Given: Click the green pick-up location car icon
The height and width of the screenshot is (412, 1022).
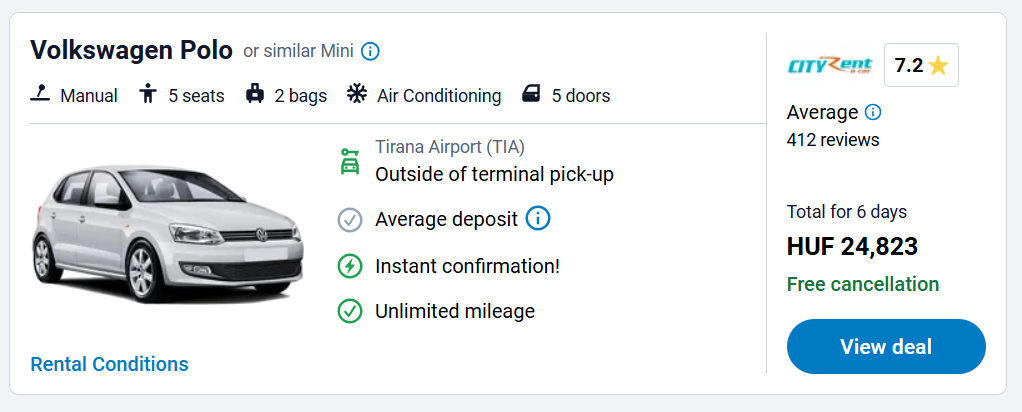Looking at the screenshot, I should [x=349, y=161].
